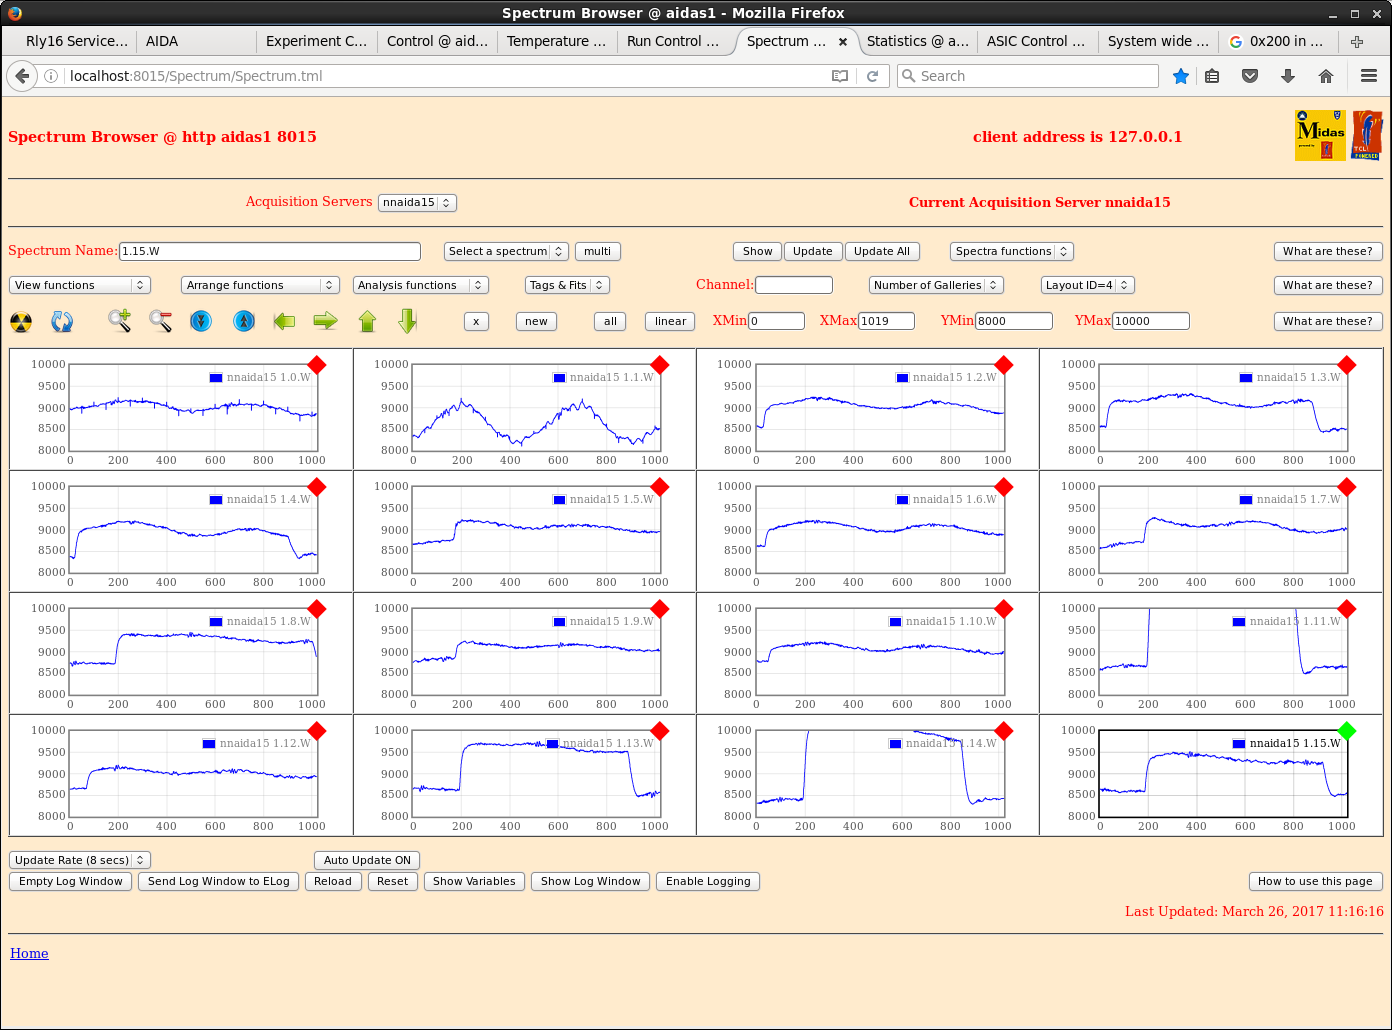Click the Midas logo icon
1392x1030 pixels.
coord(1320,135)
